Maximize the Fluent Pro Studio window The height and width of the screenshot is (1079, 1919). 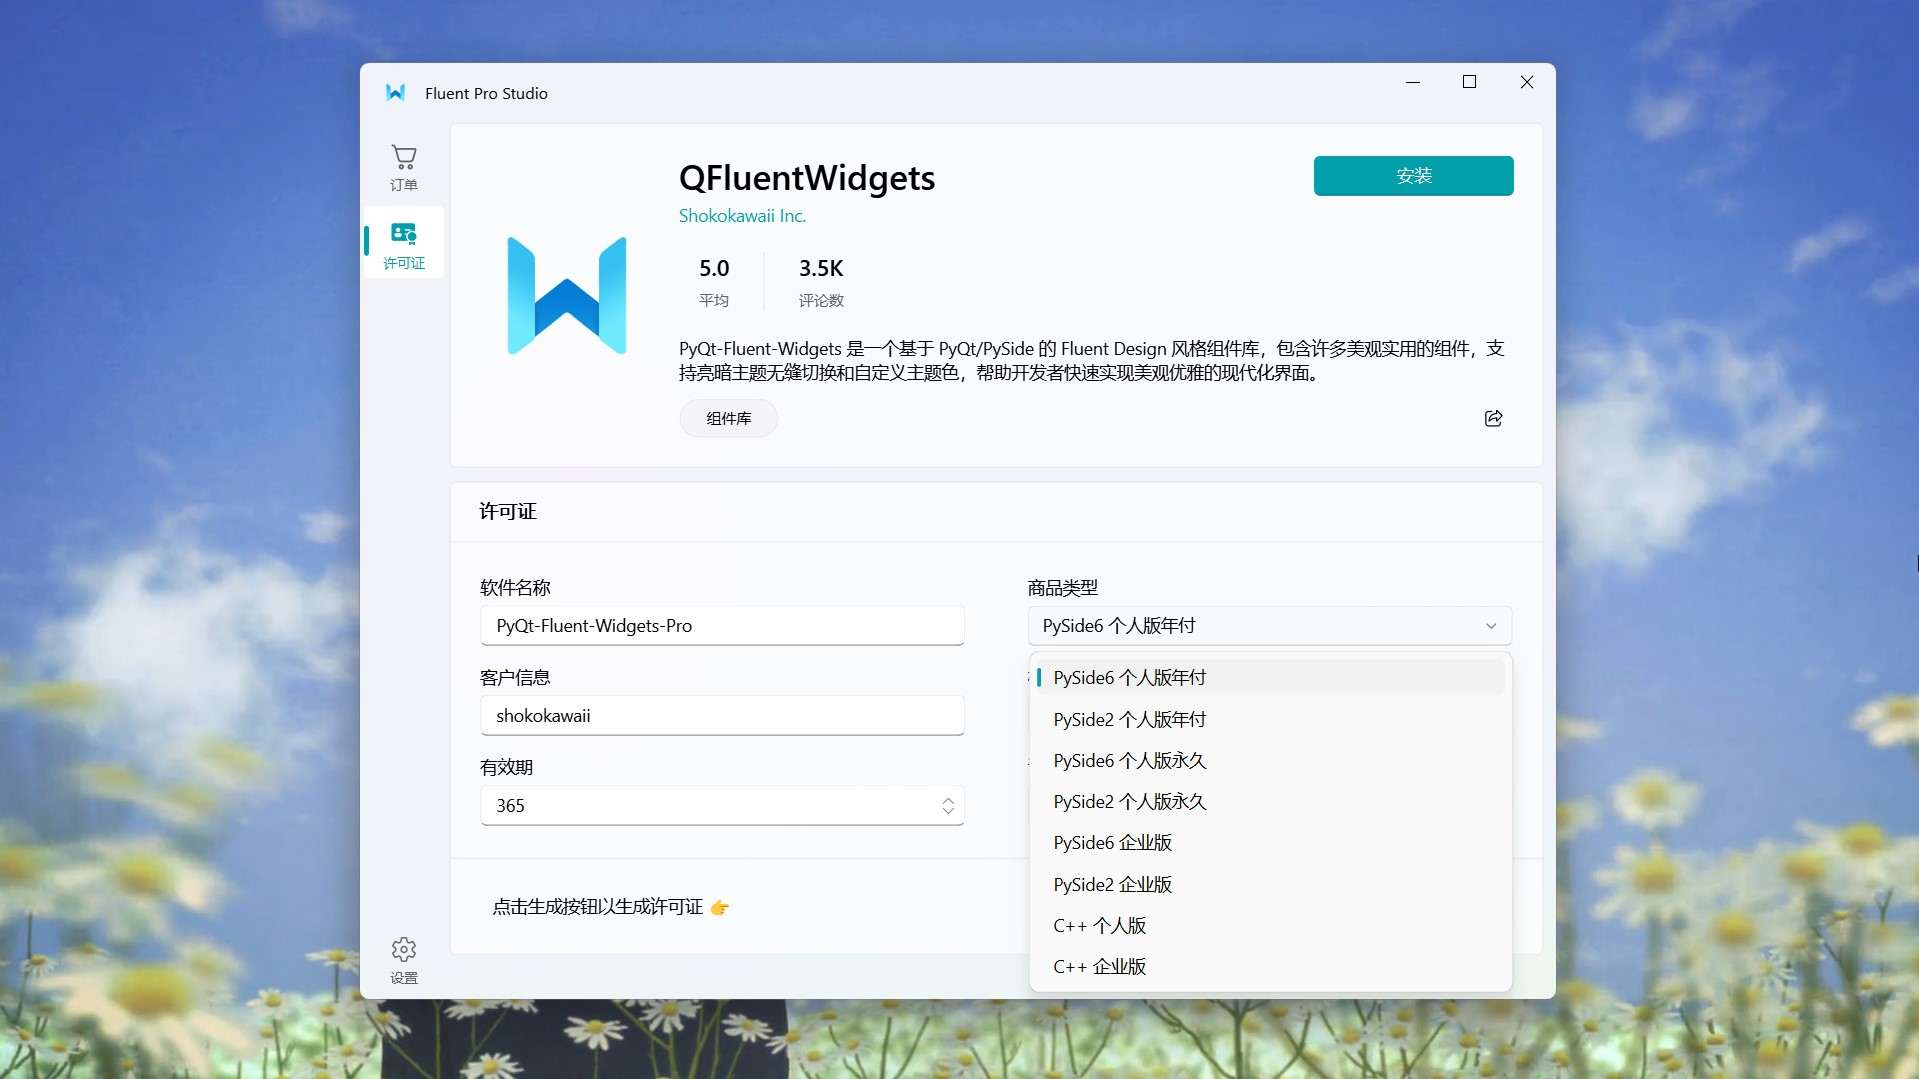point(1469,82)
